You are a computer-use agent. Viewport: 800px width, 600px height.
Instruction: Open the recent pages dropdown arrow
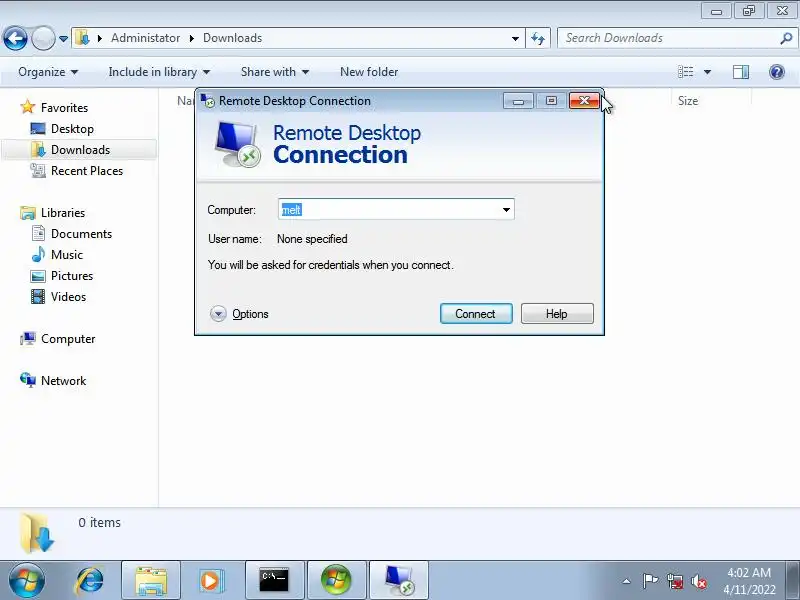point(63,39)
